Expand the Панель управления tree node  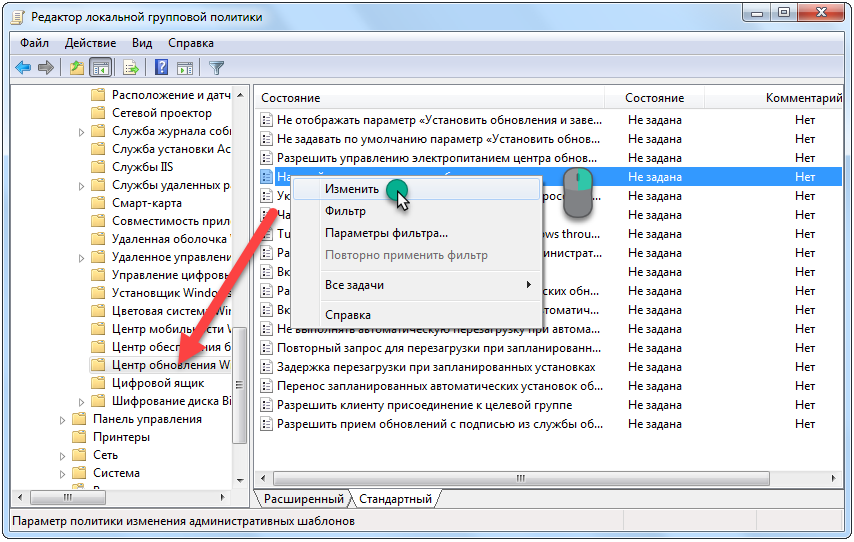point(63,419)
